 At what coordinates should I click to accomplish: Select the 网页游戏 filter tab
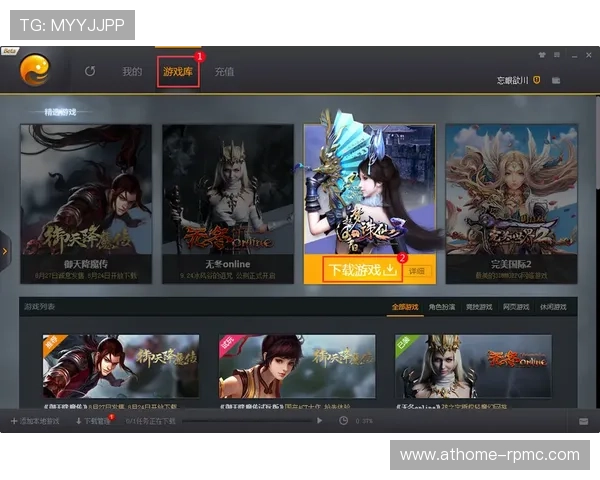click(516, 307)
